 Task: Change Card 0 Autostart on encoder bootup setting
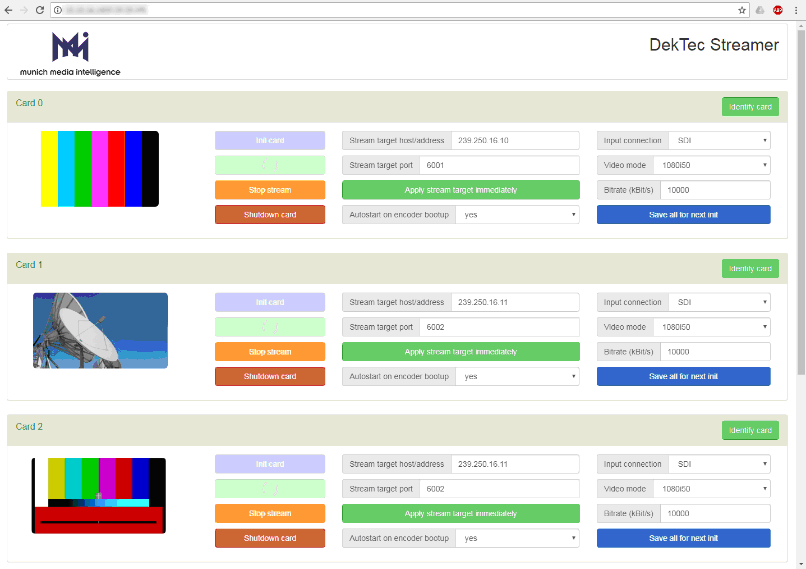click(x=517, y=214)
